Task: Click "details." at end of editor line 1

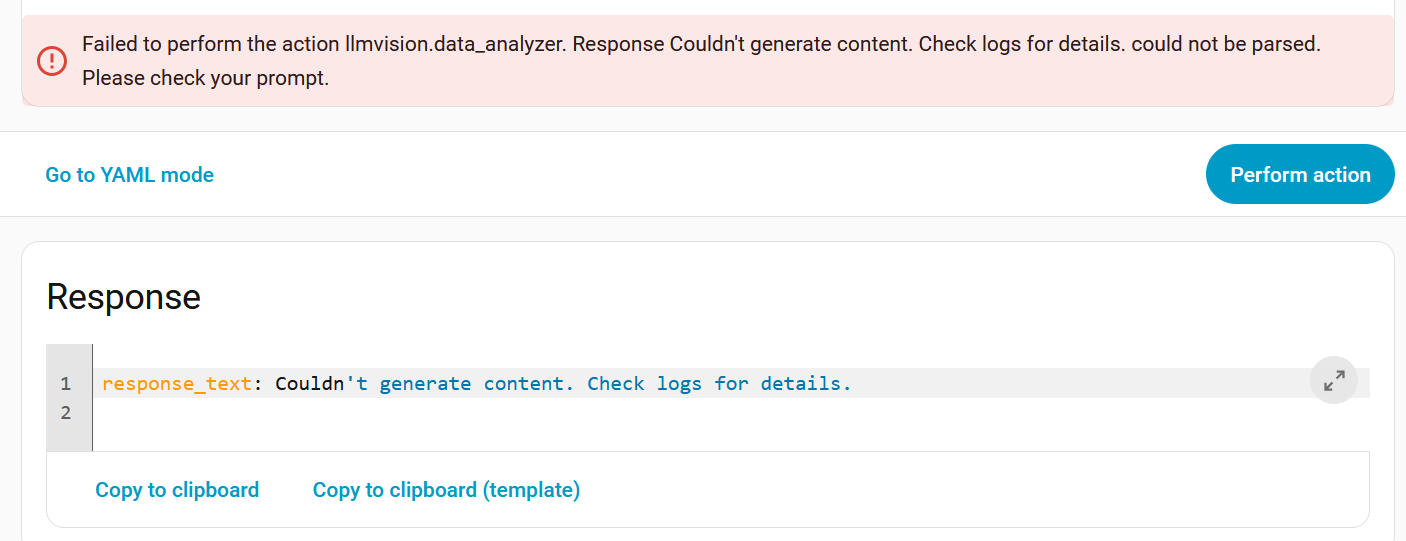Action: click(x=805, y=383)
